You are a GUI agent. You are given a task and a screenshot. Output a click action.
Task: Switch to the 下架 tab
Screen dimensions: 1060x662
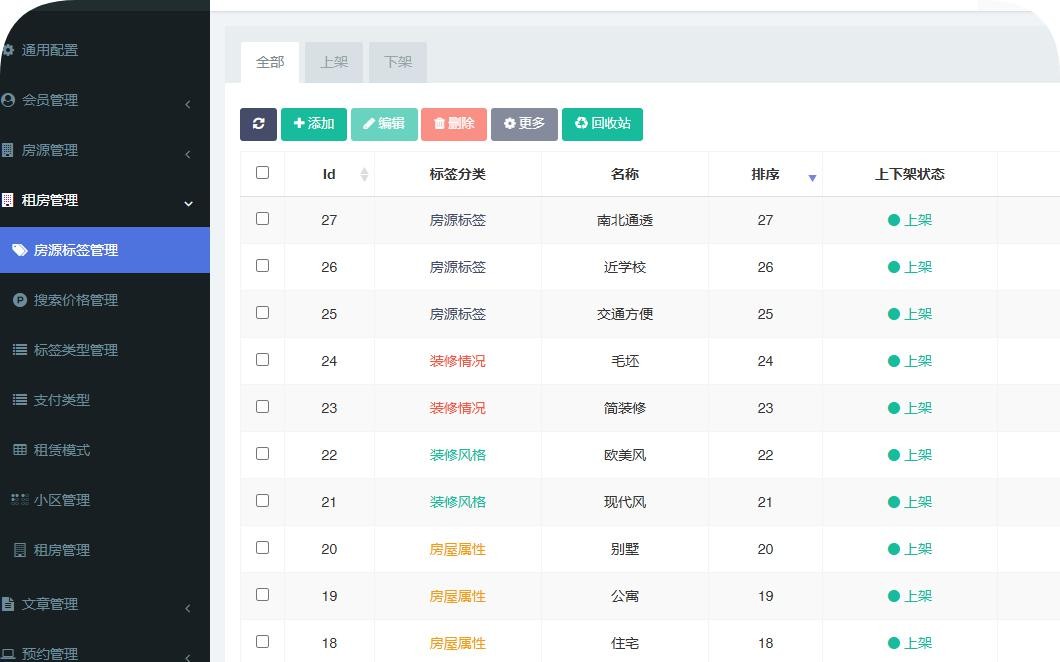point(398,62)
